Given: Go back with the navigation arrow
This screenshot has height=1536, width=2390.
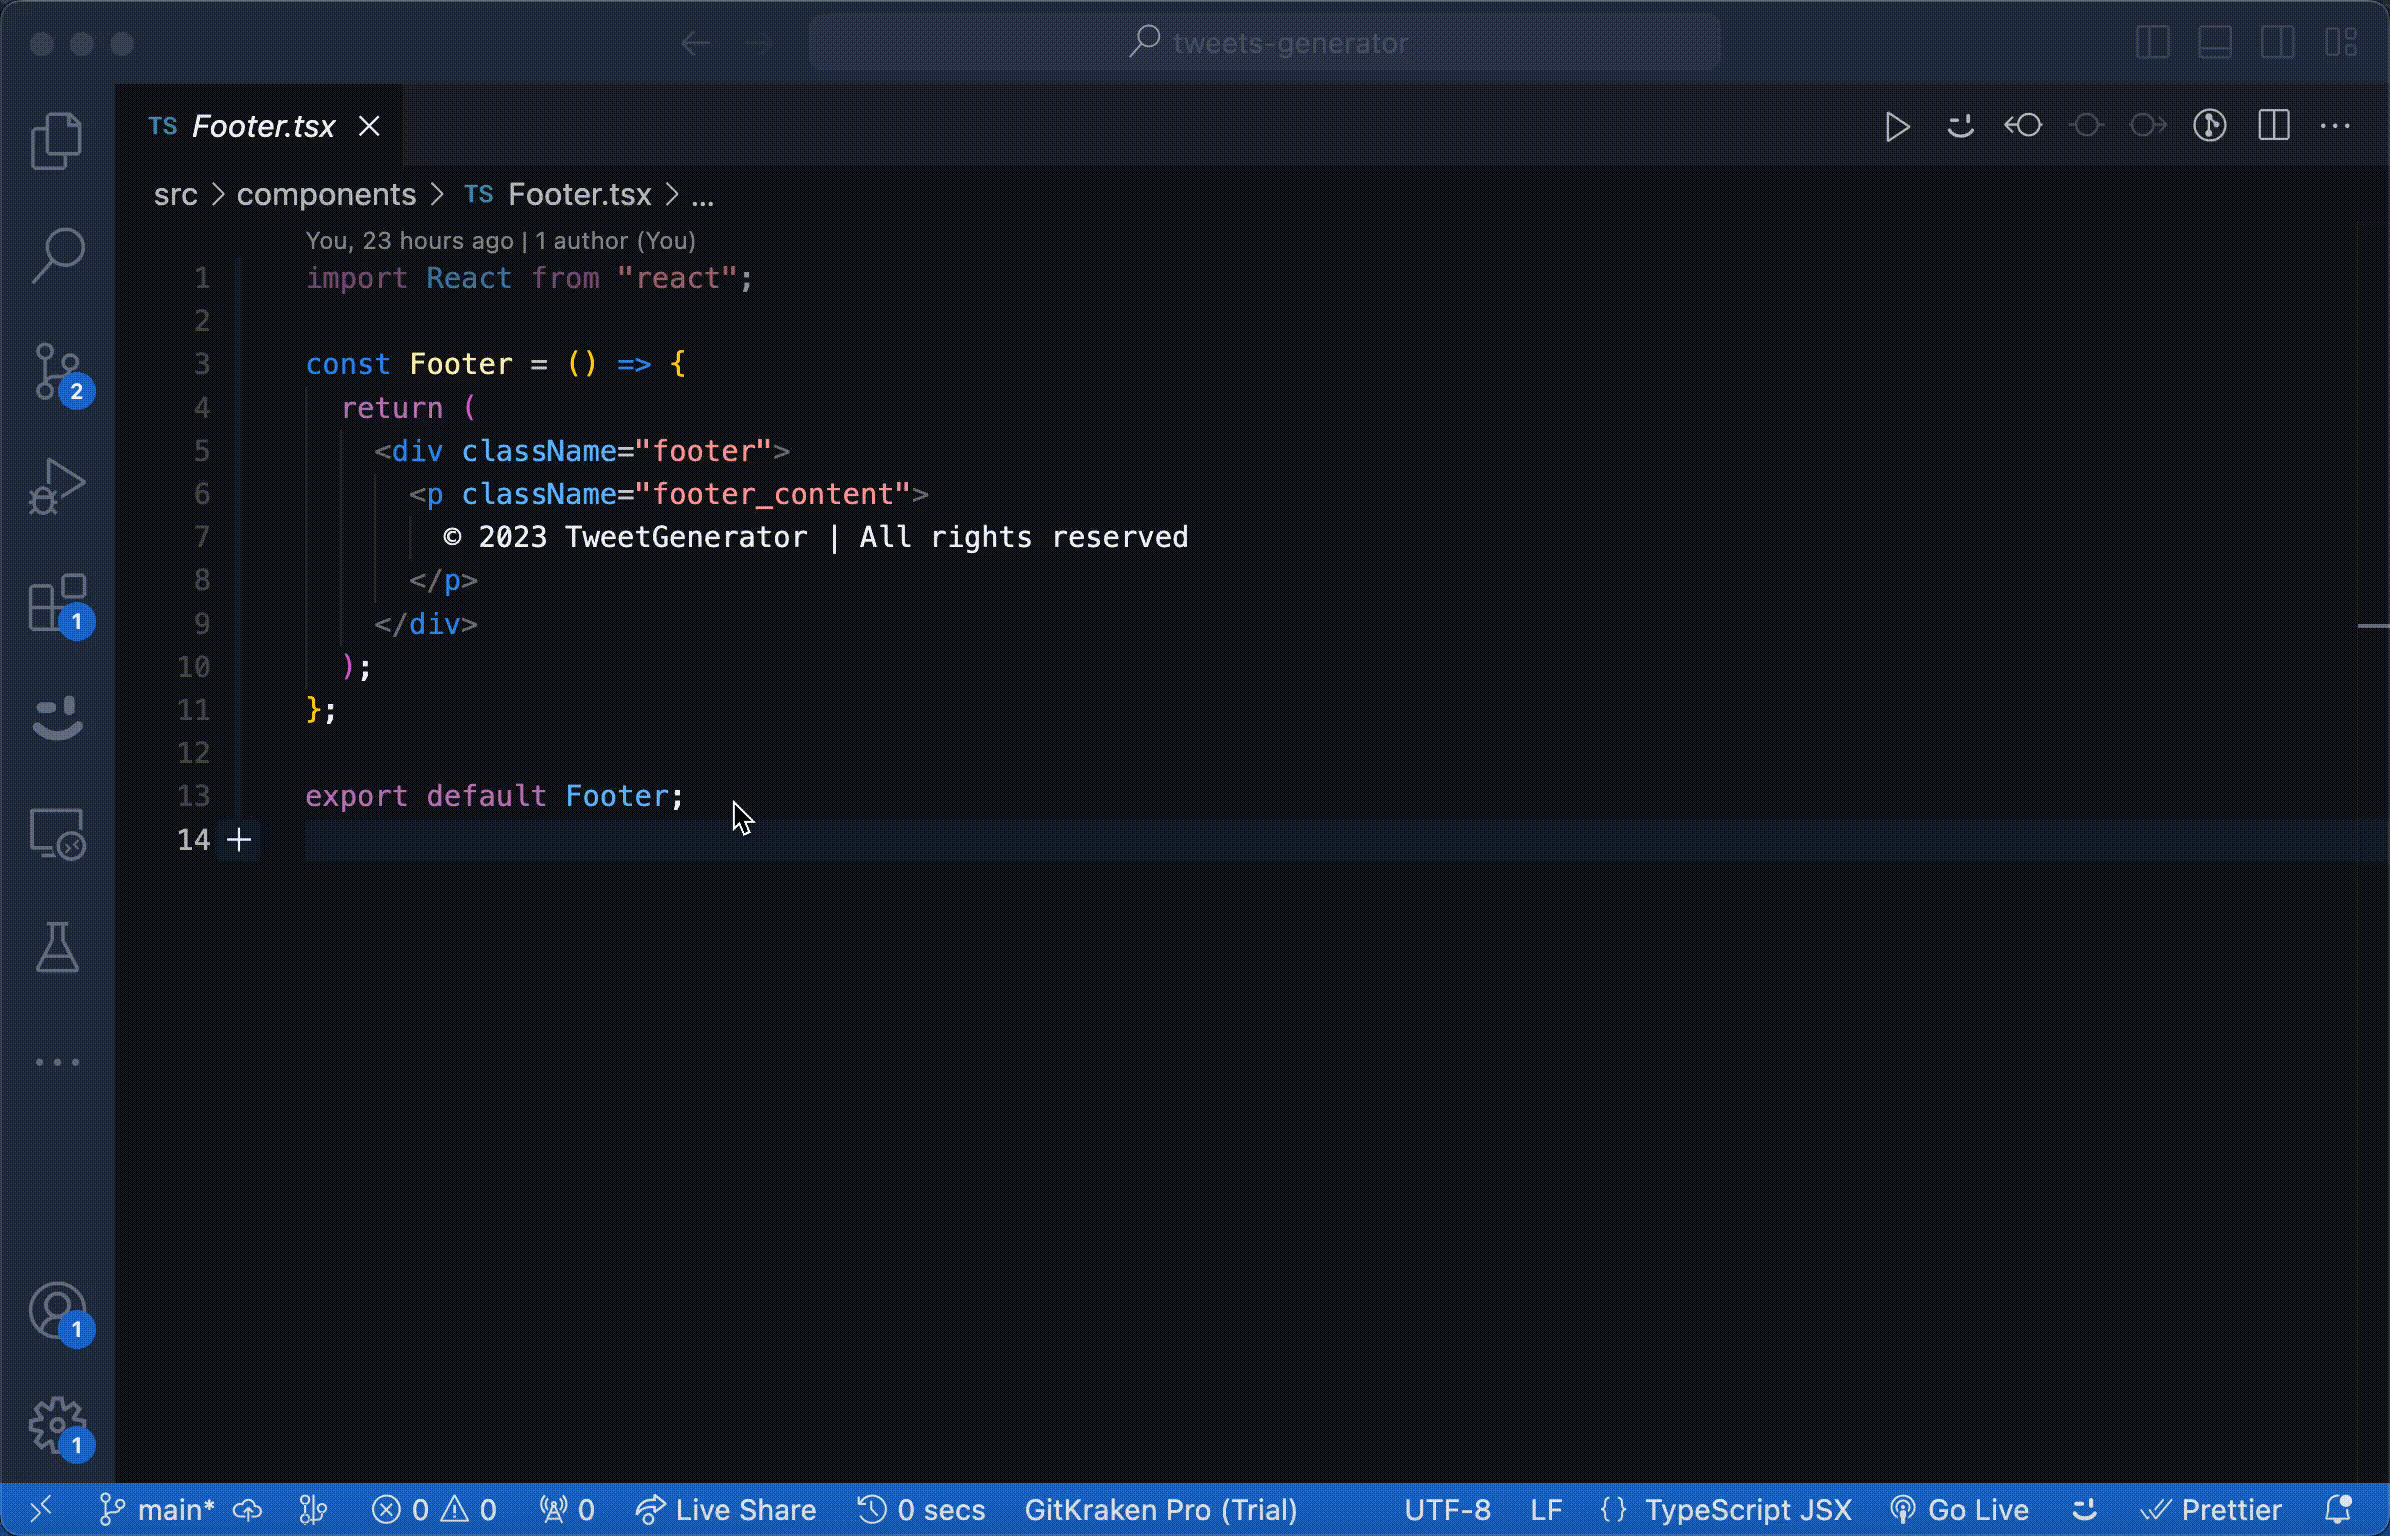Looking at the screenshot, I should 695,43.
